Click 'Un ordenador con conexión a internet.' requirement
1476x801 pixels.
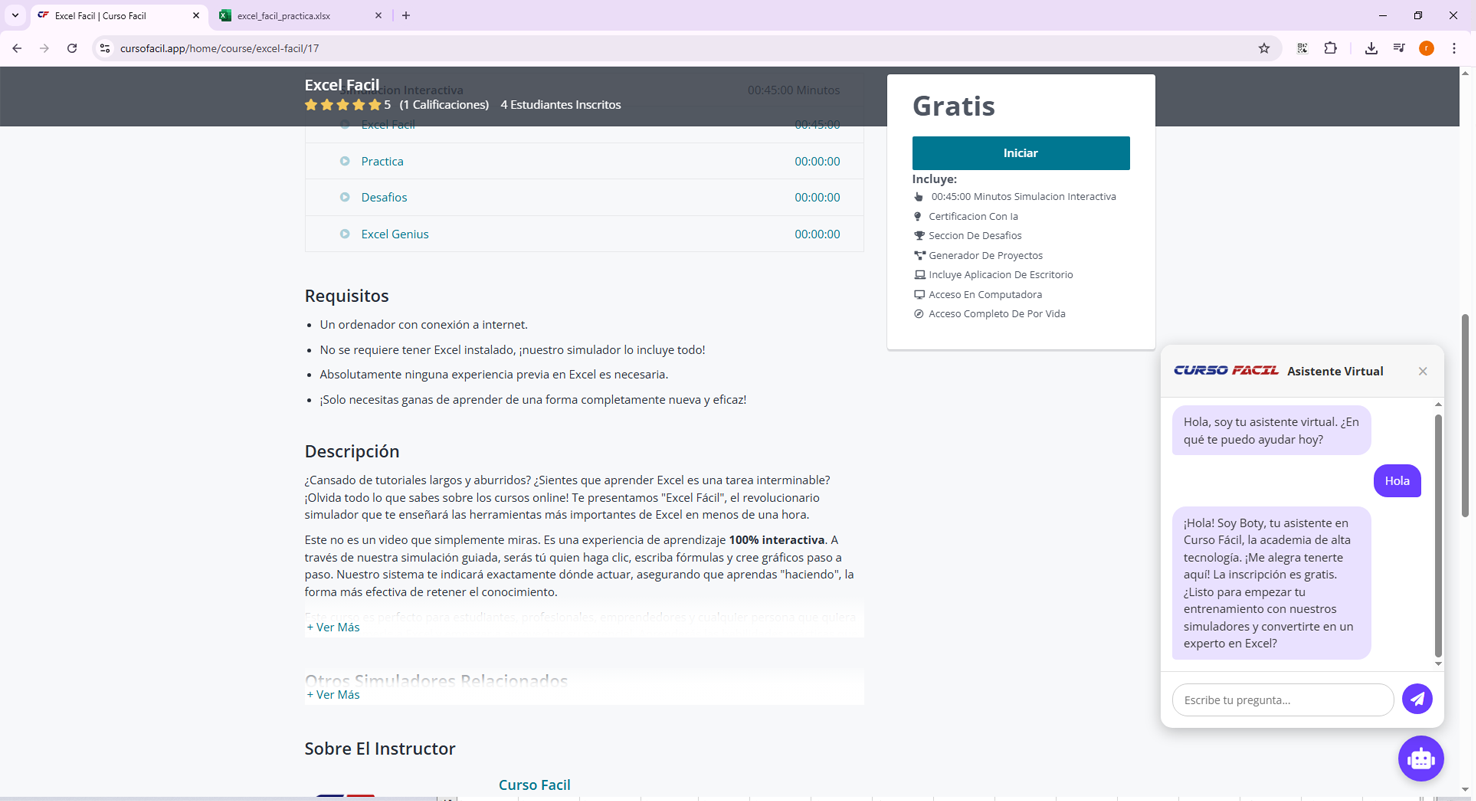[x=424, y=324]
